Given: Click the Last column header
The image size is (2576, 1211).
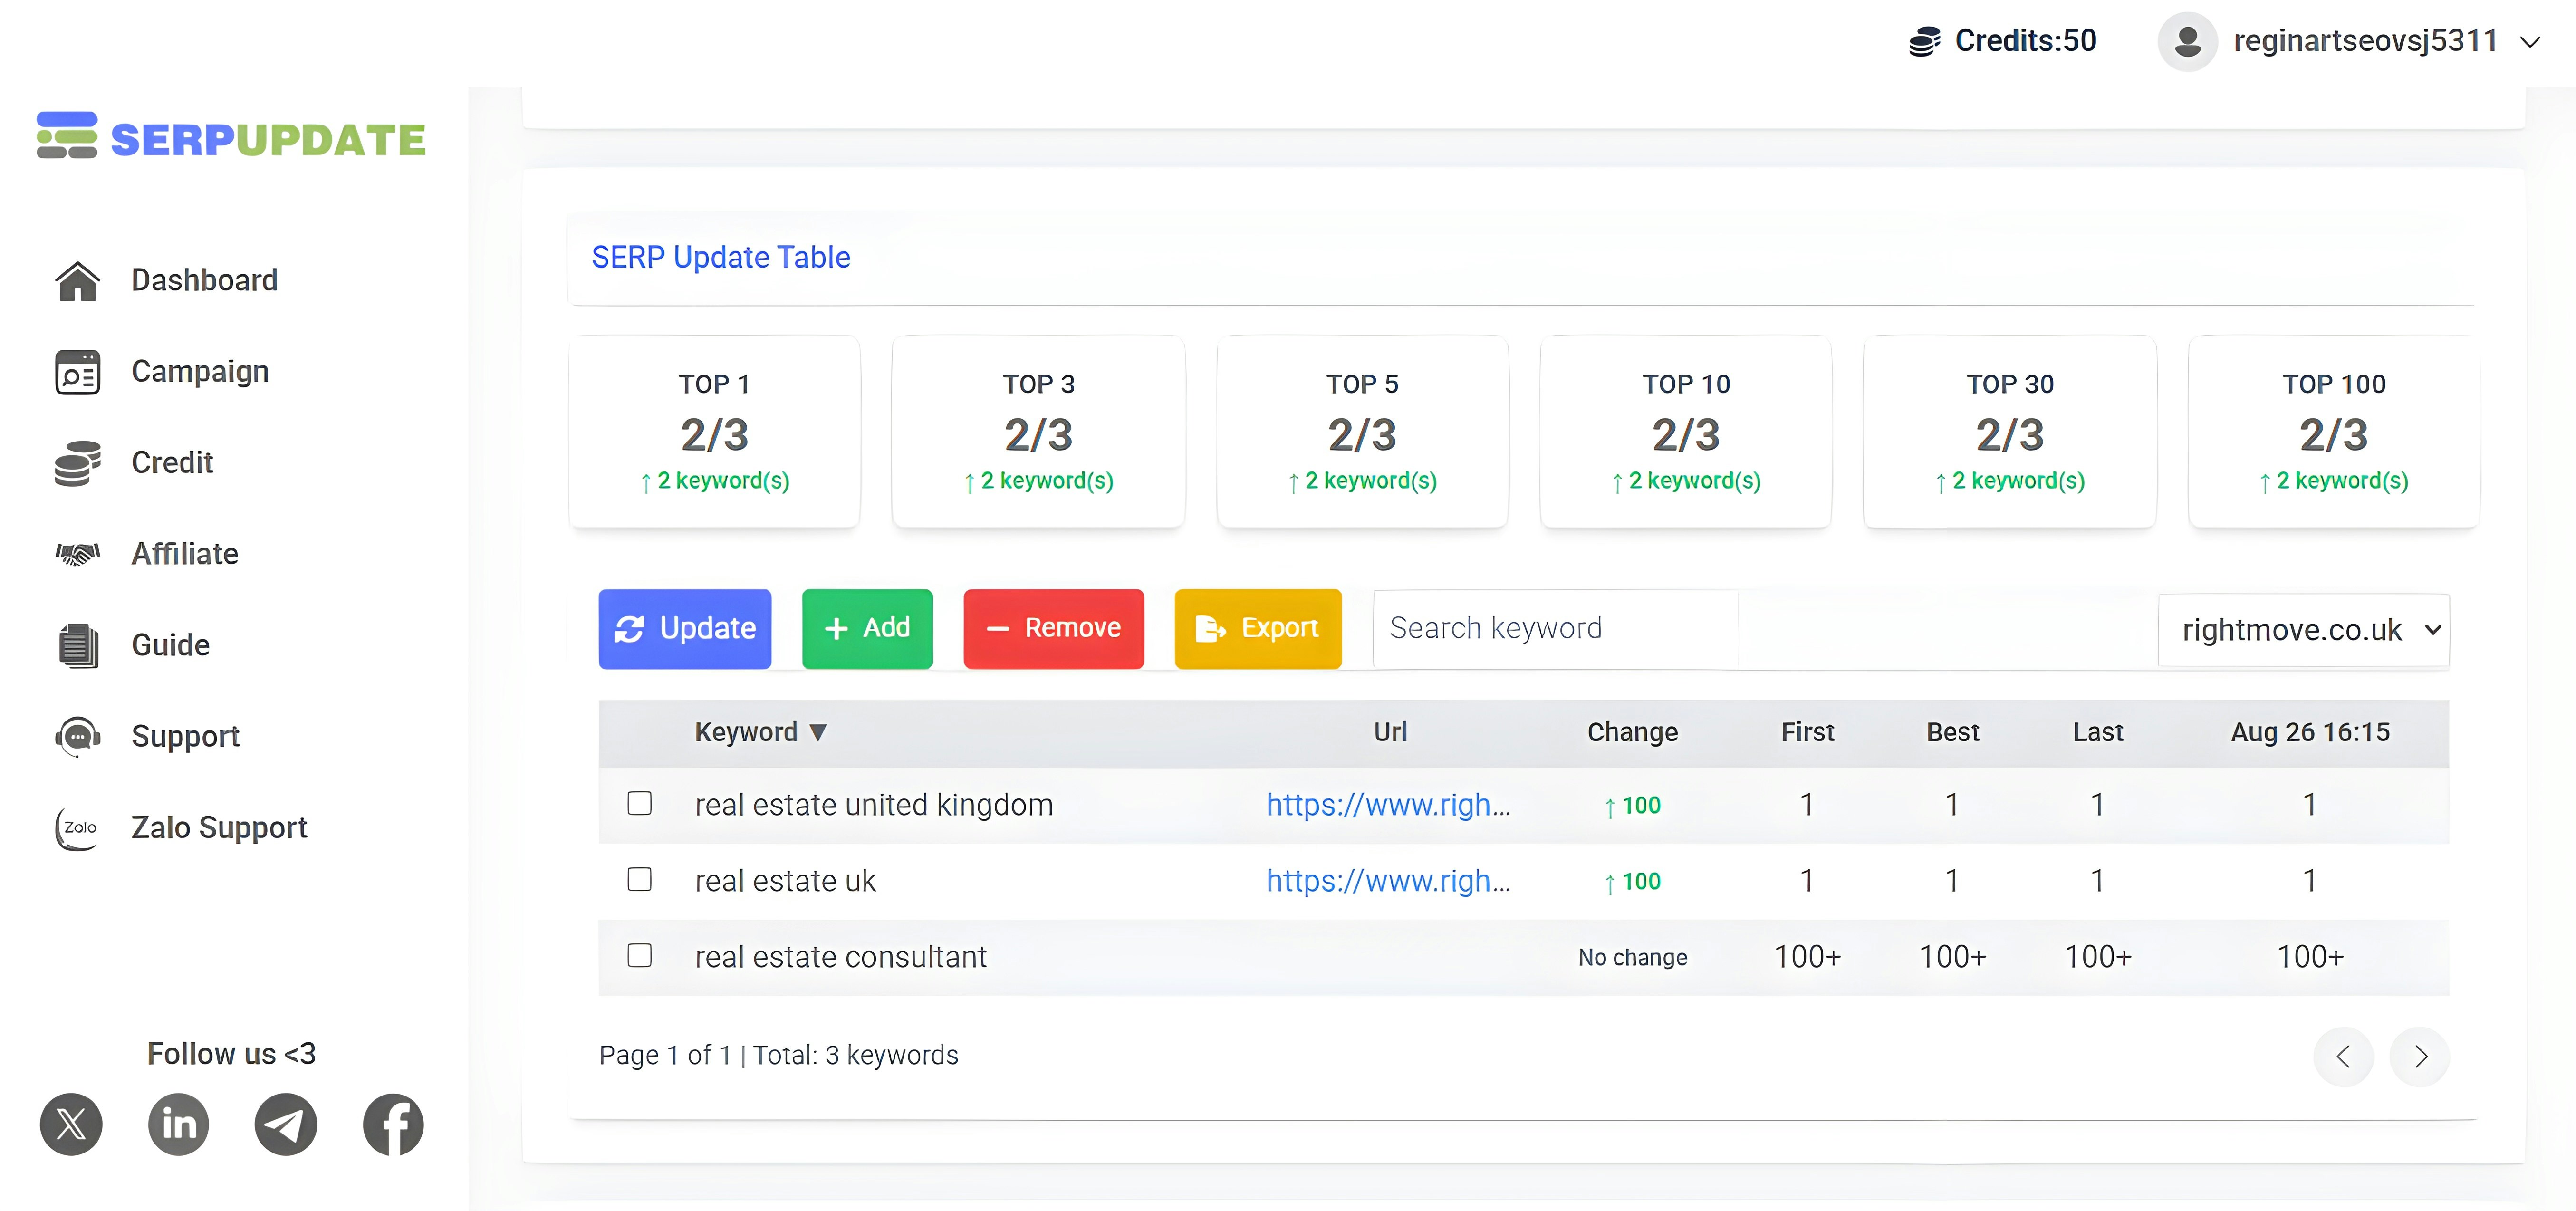Looking at the screenshot, I should pyautogui.click(x=2097, y=732).
